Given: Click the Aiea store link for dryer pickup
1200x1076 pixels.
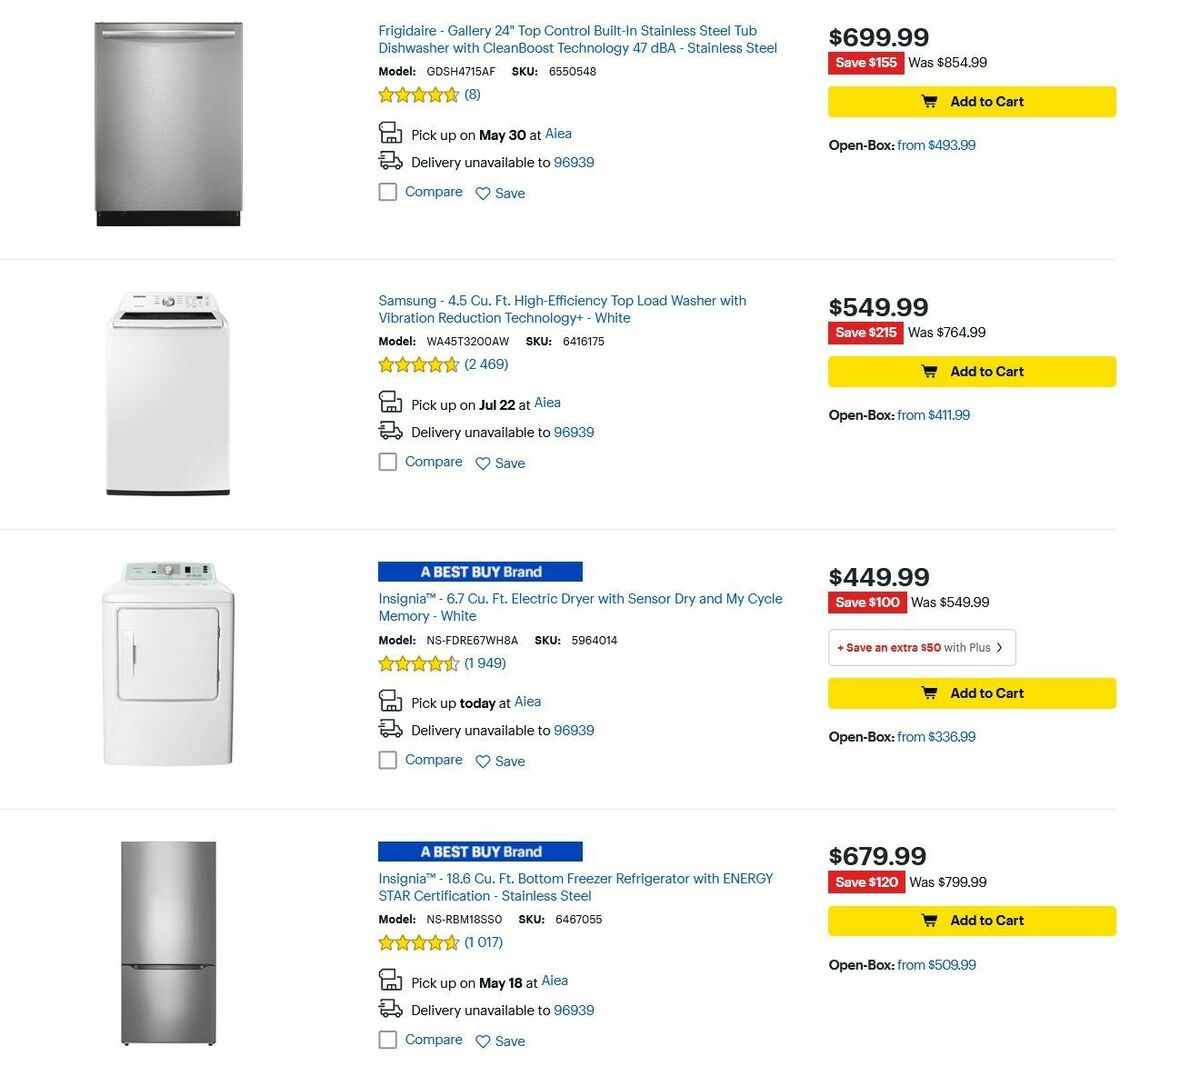Looking at the screenshot, I should pyautogui.click(x=527, y=701).
